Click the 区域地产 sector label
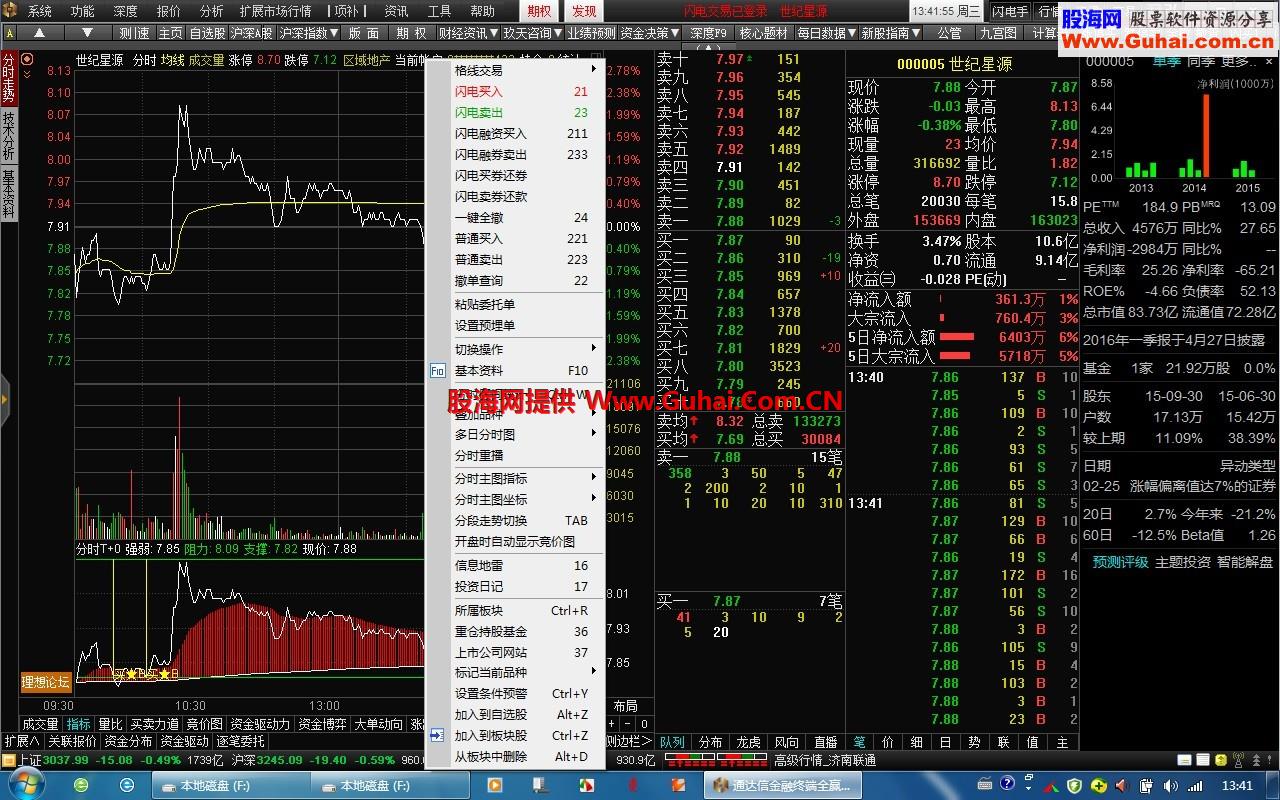 coord(366,60)
